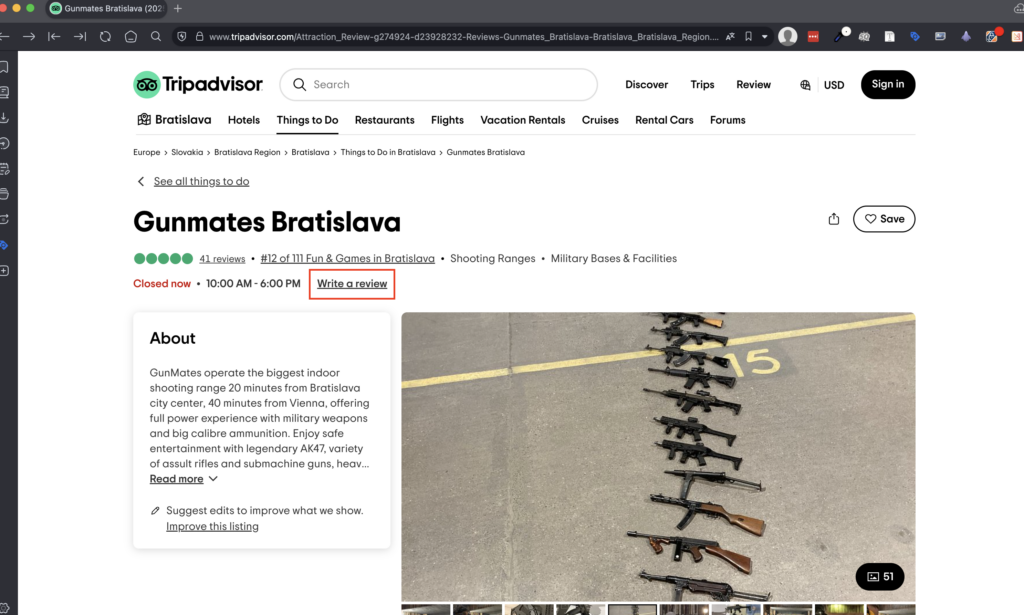Open the Forums tab
This screenshot has width=1024, height=615.
[x=728, y=120]
